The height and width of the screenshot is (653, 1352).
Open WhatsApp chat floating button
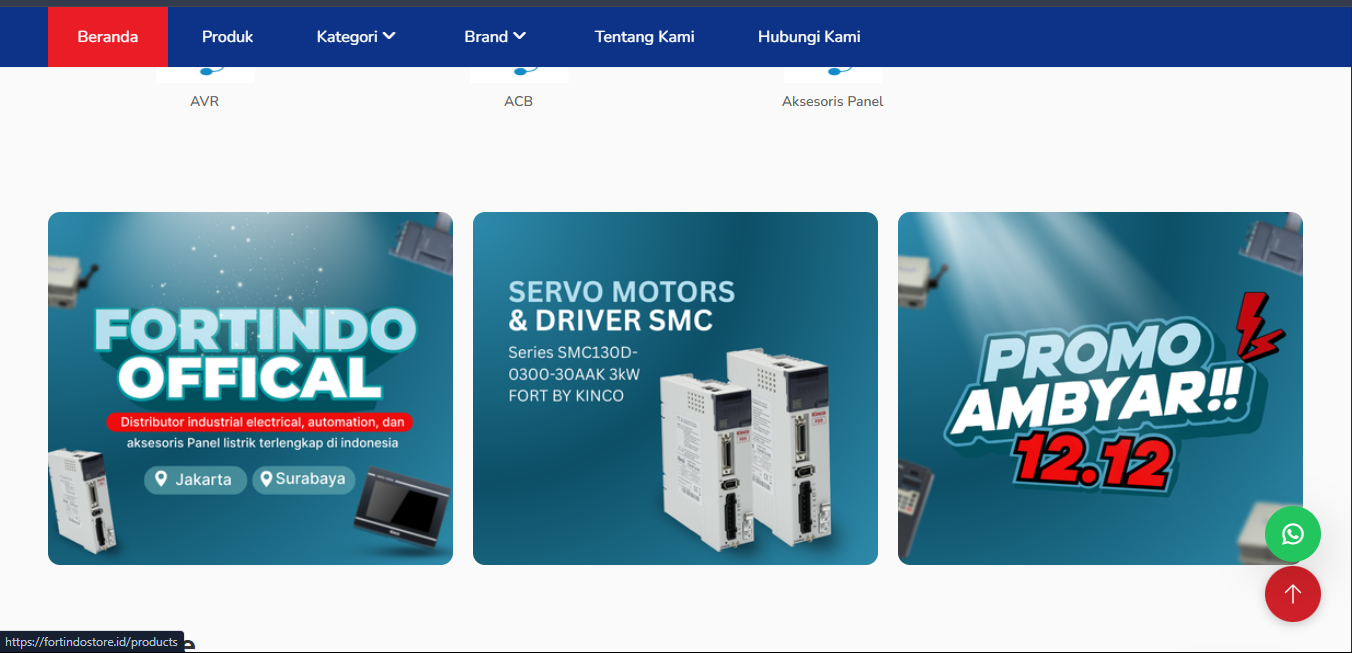coord(1293,534)
